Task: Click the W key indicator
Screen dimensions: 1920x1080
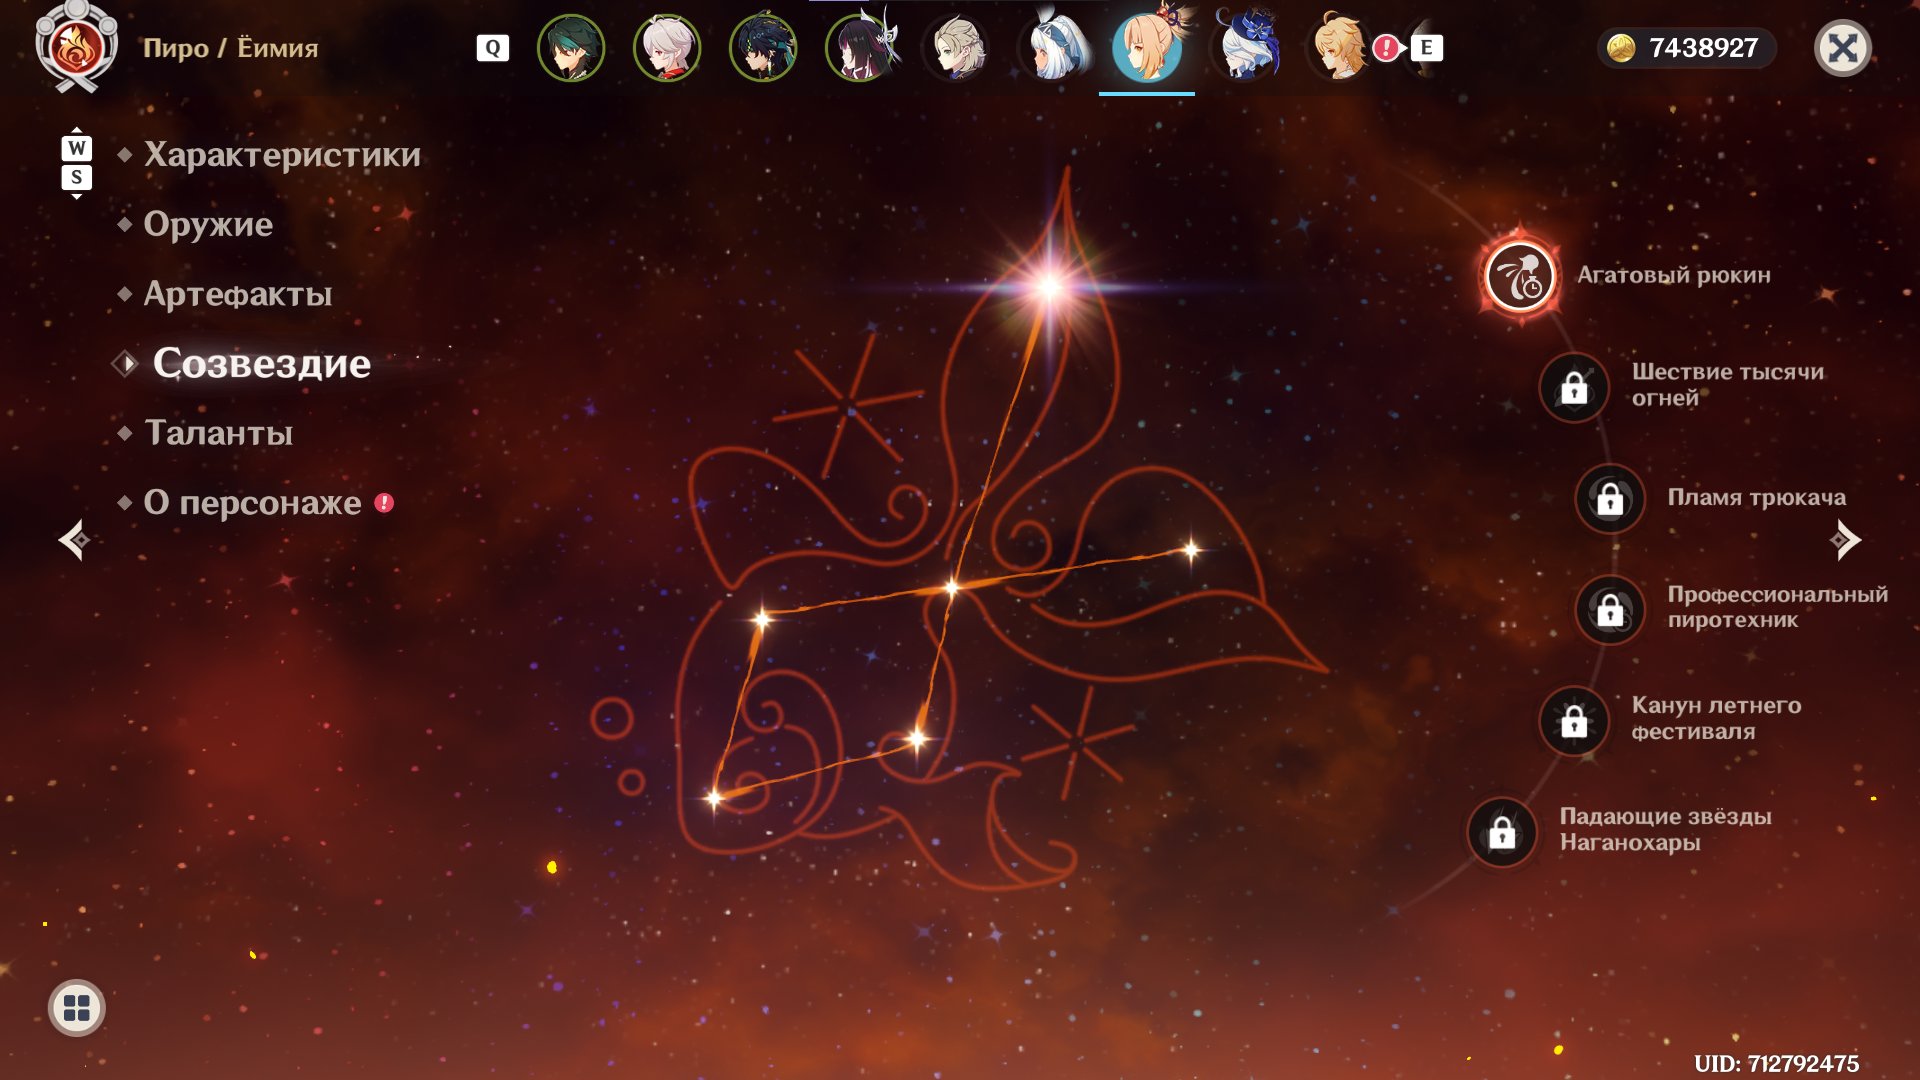Action: (x=77, y=148)
